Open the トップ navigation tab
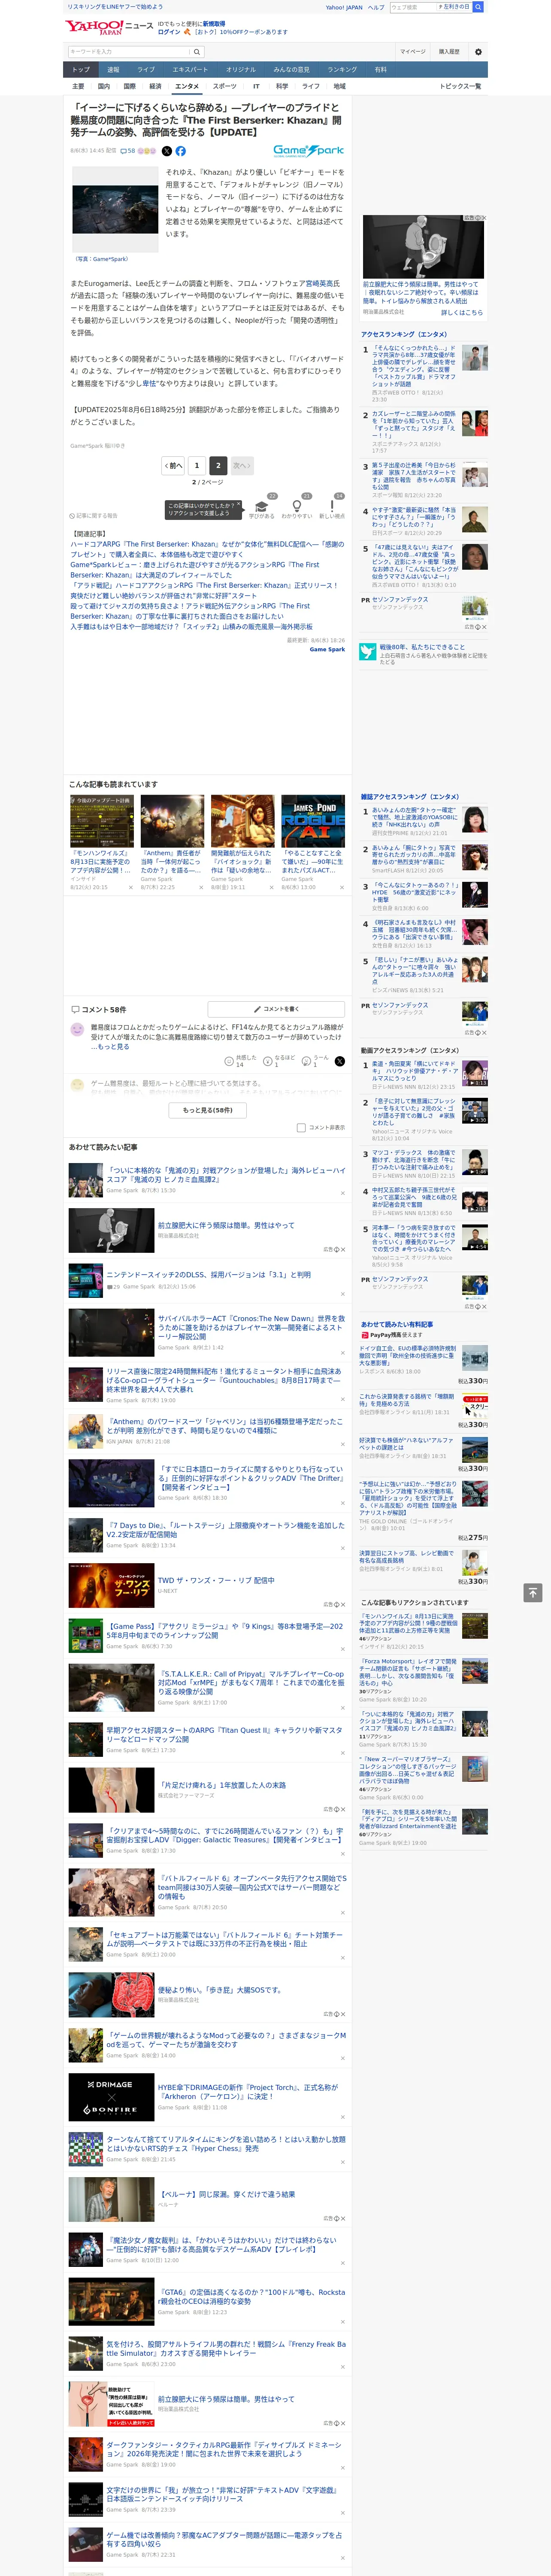 pyautogui.click(x=81, y=70)
